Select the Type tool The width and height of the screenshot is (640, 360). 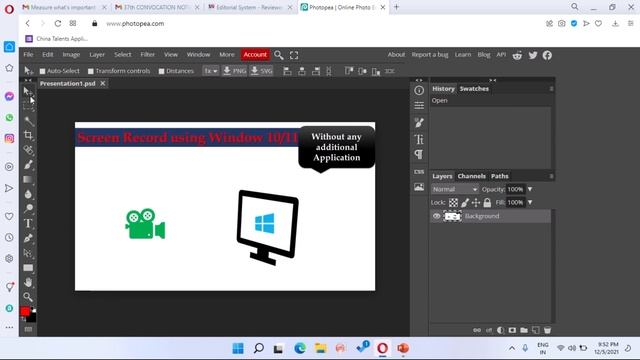(x=28, y=223)
